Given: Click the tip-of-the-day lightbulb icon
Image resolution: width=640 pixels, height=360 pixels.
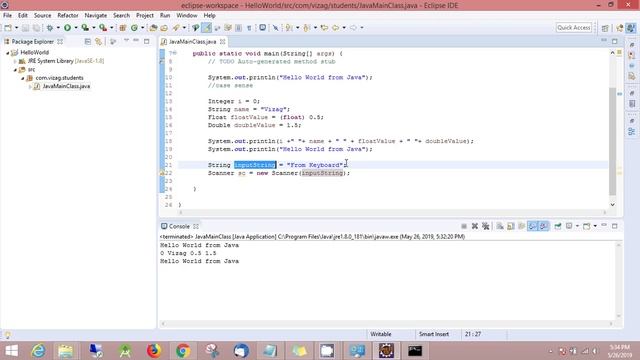Looking at the screenshot, I should (7, 335).
